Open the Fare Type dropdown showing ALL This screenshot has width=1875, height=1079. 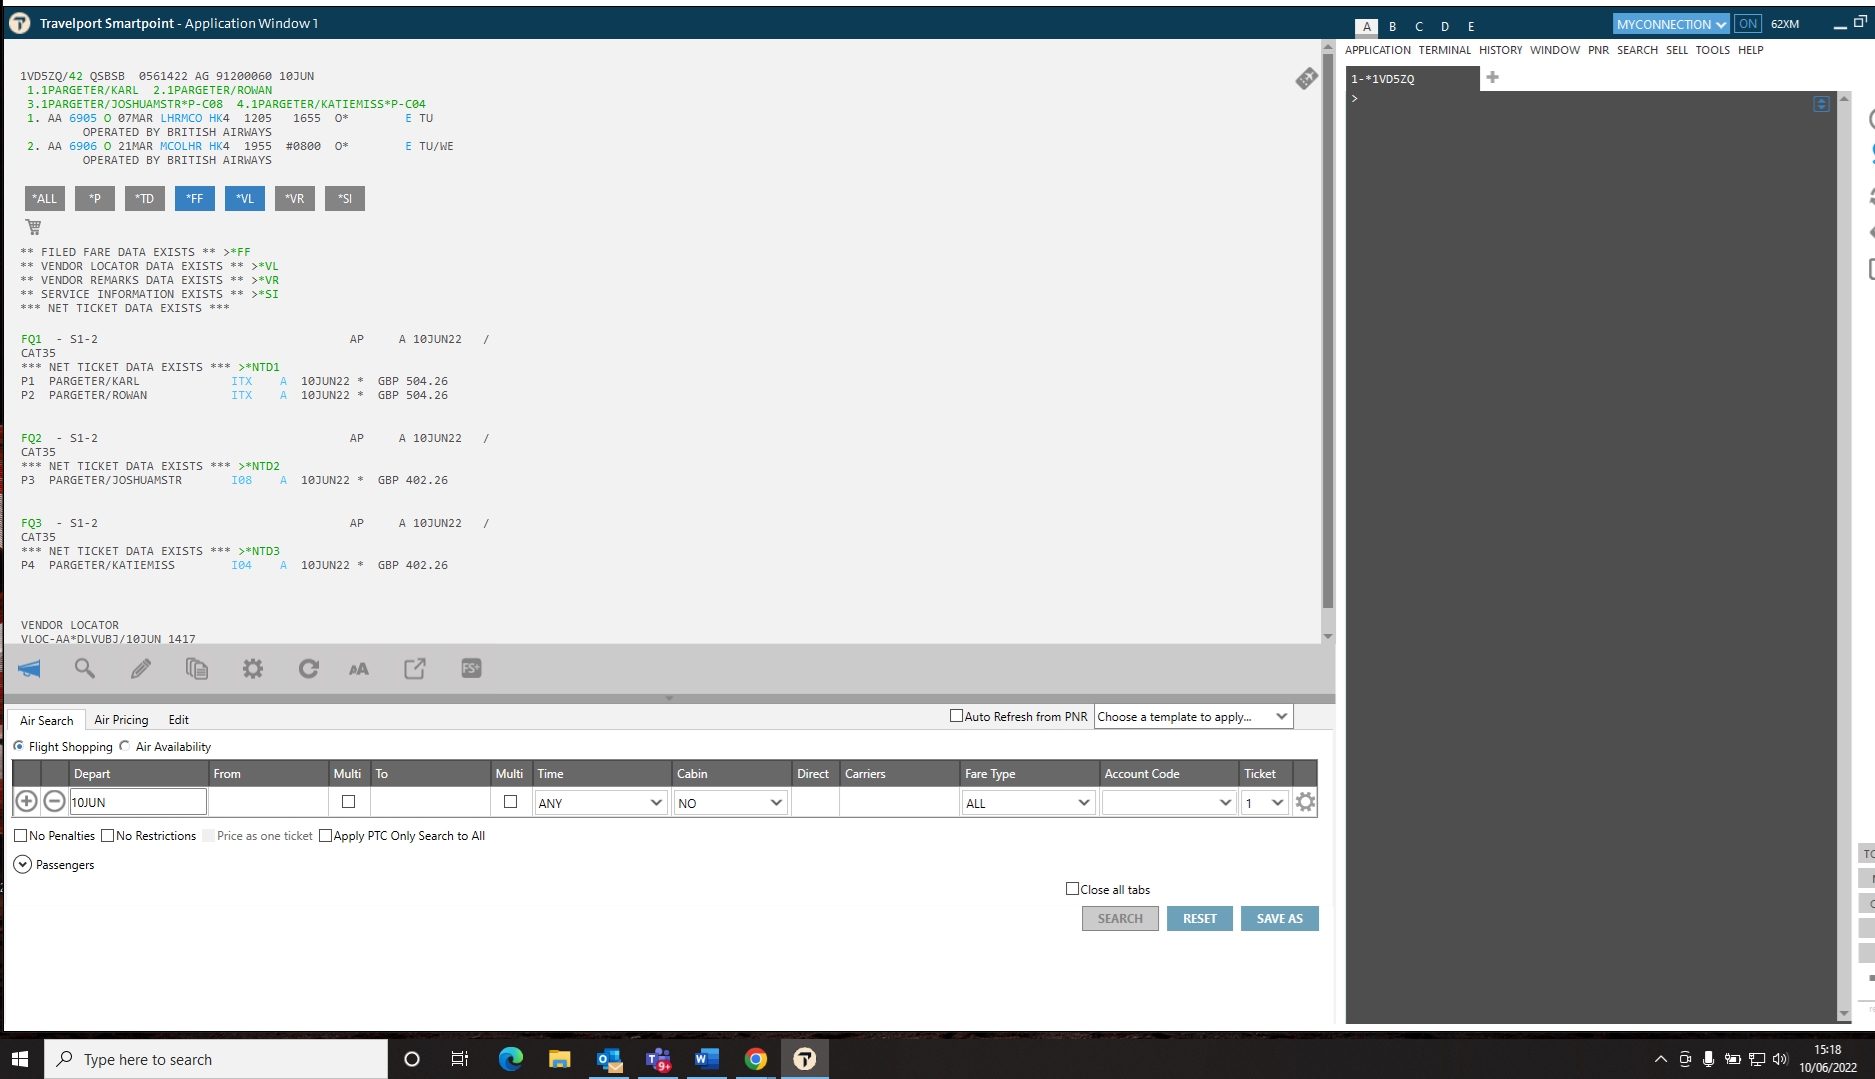pos(1028,802)
